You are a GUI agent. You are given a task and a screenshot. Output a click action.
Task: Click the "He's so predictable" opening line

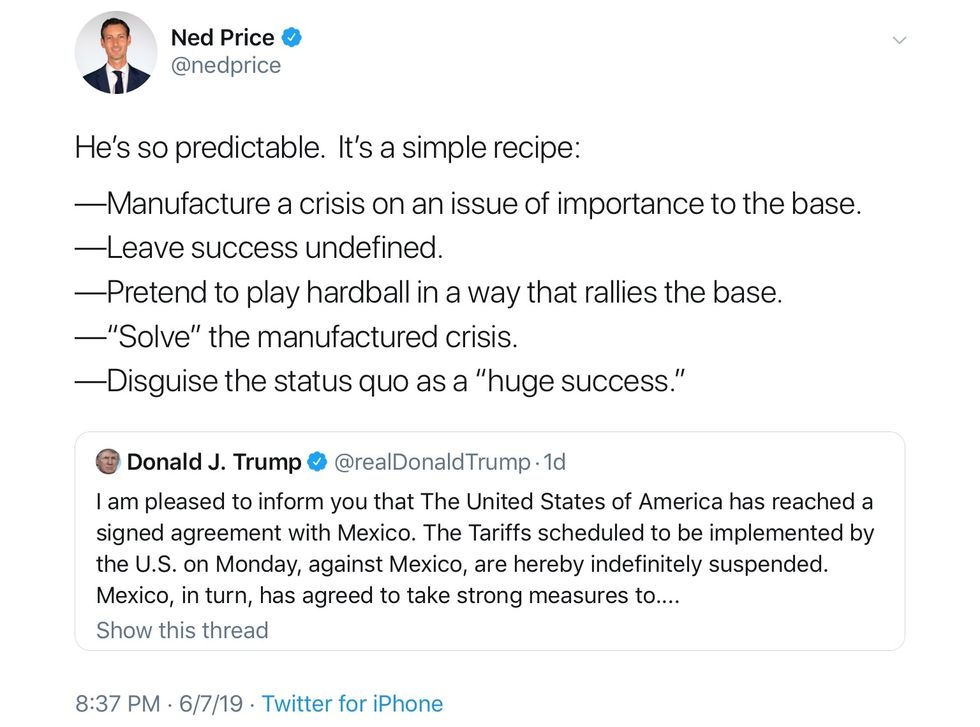tap(327, 149)
